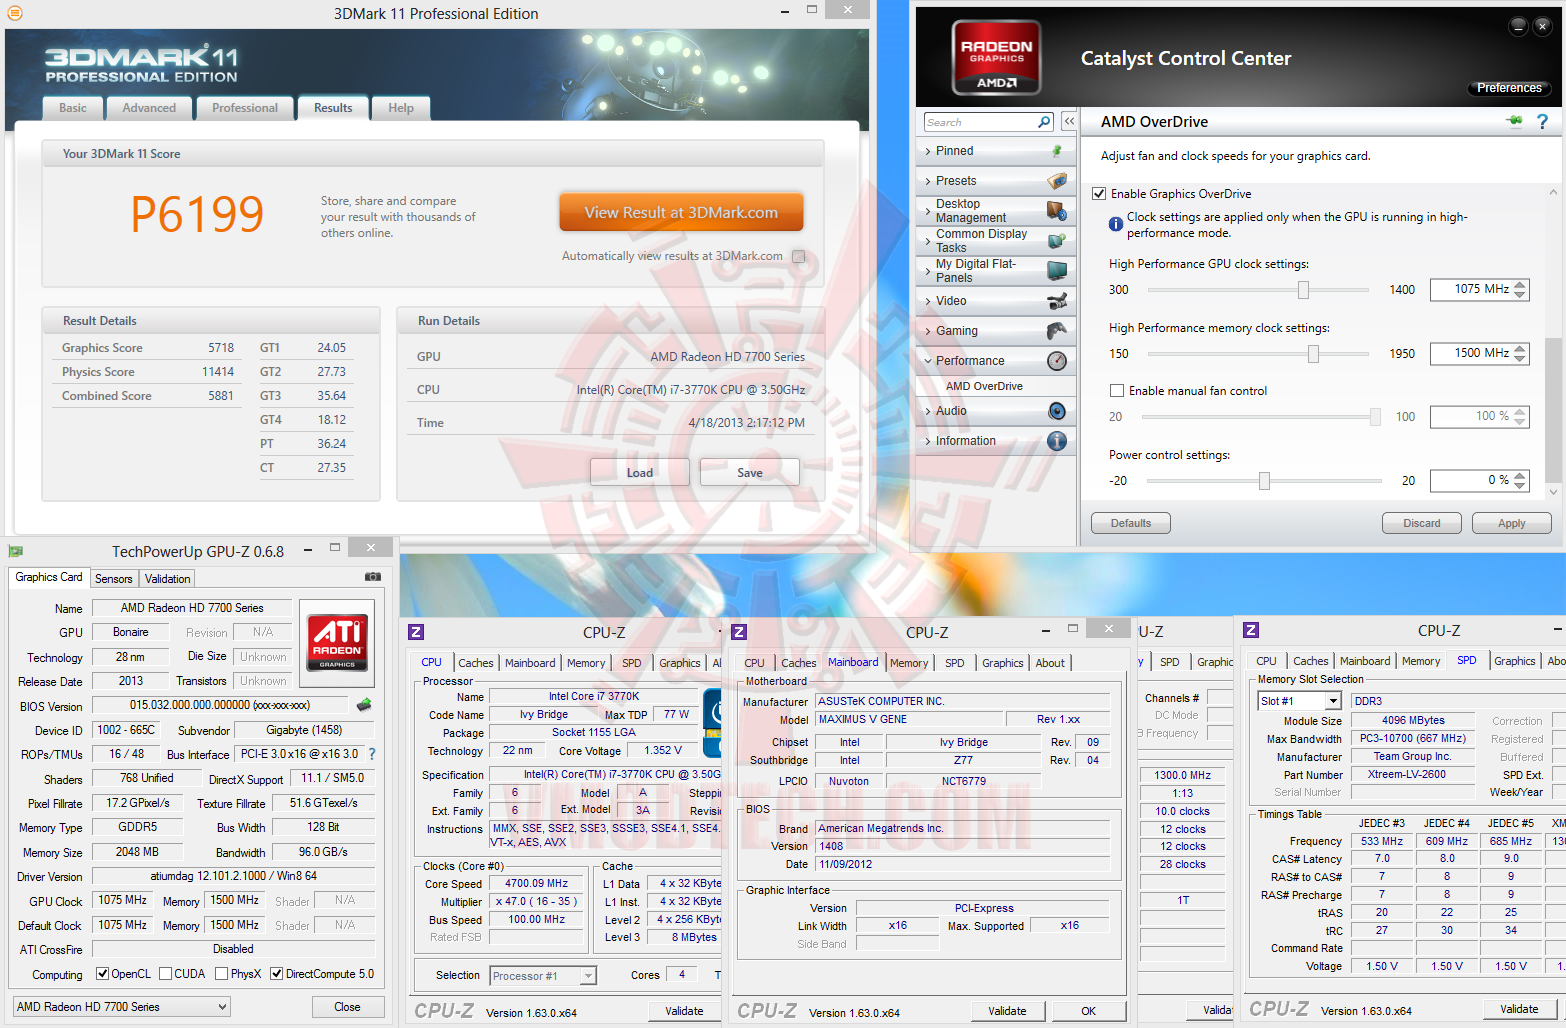This screenshot has height=1028, width=1566.
Task: Click the blue info icon beside Clock settings note
Action: coord(1115,224)
